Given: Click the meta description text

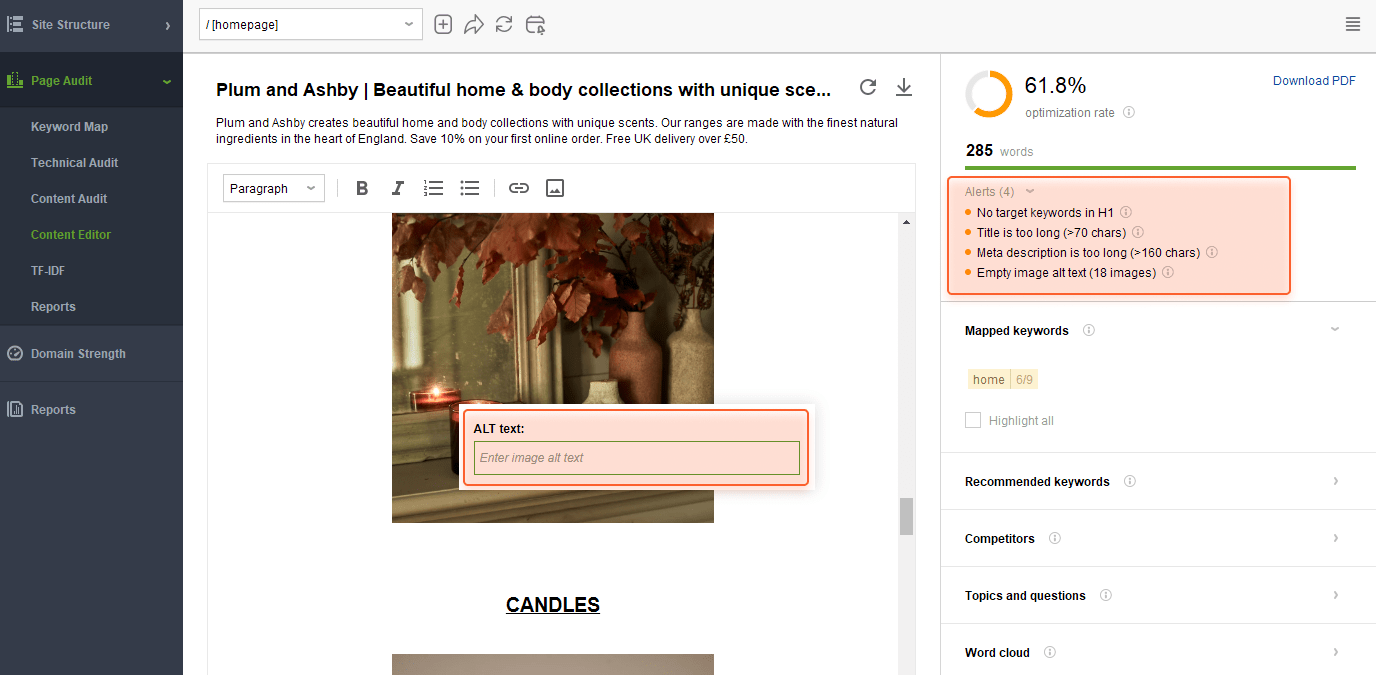Looking at the screenshot, I should point(557,131).
